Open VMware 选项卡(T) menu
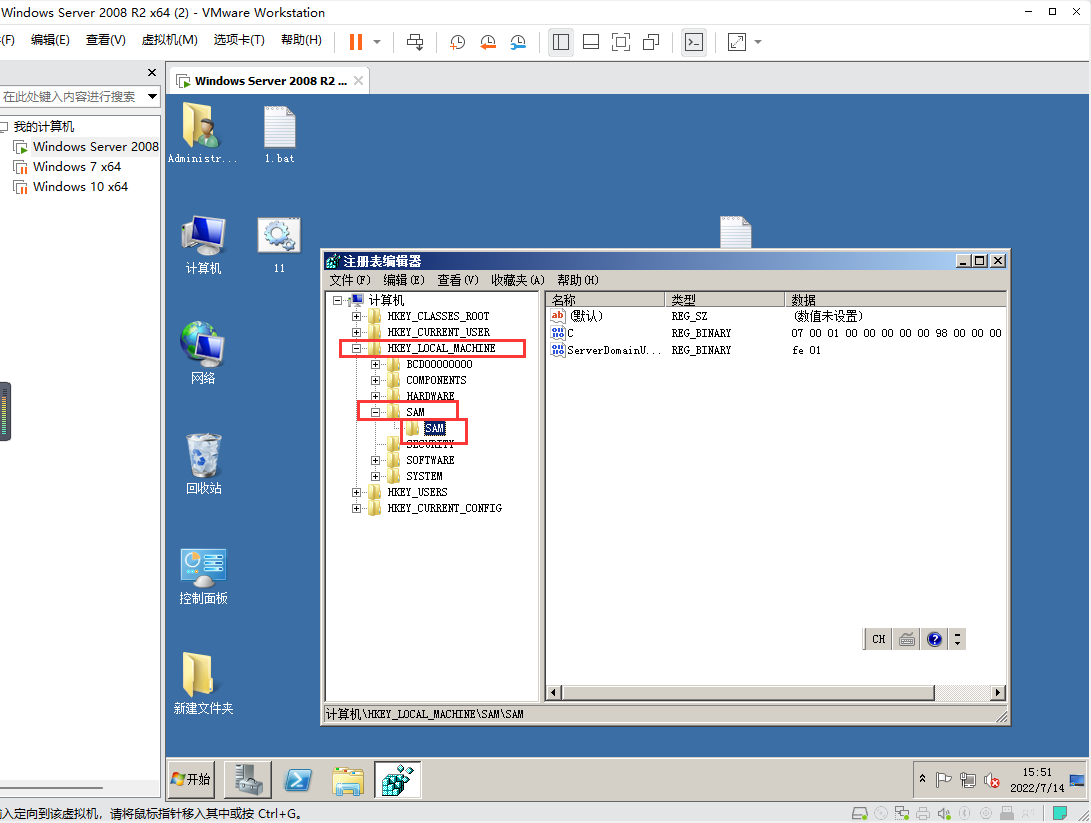The height and width of the screenshot is (823, 1091). tap(239, 40)
